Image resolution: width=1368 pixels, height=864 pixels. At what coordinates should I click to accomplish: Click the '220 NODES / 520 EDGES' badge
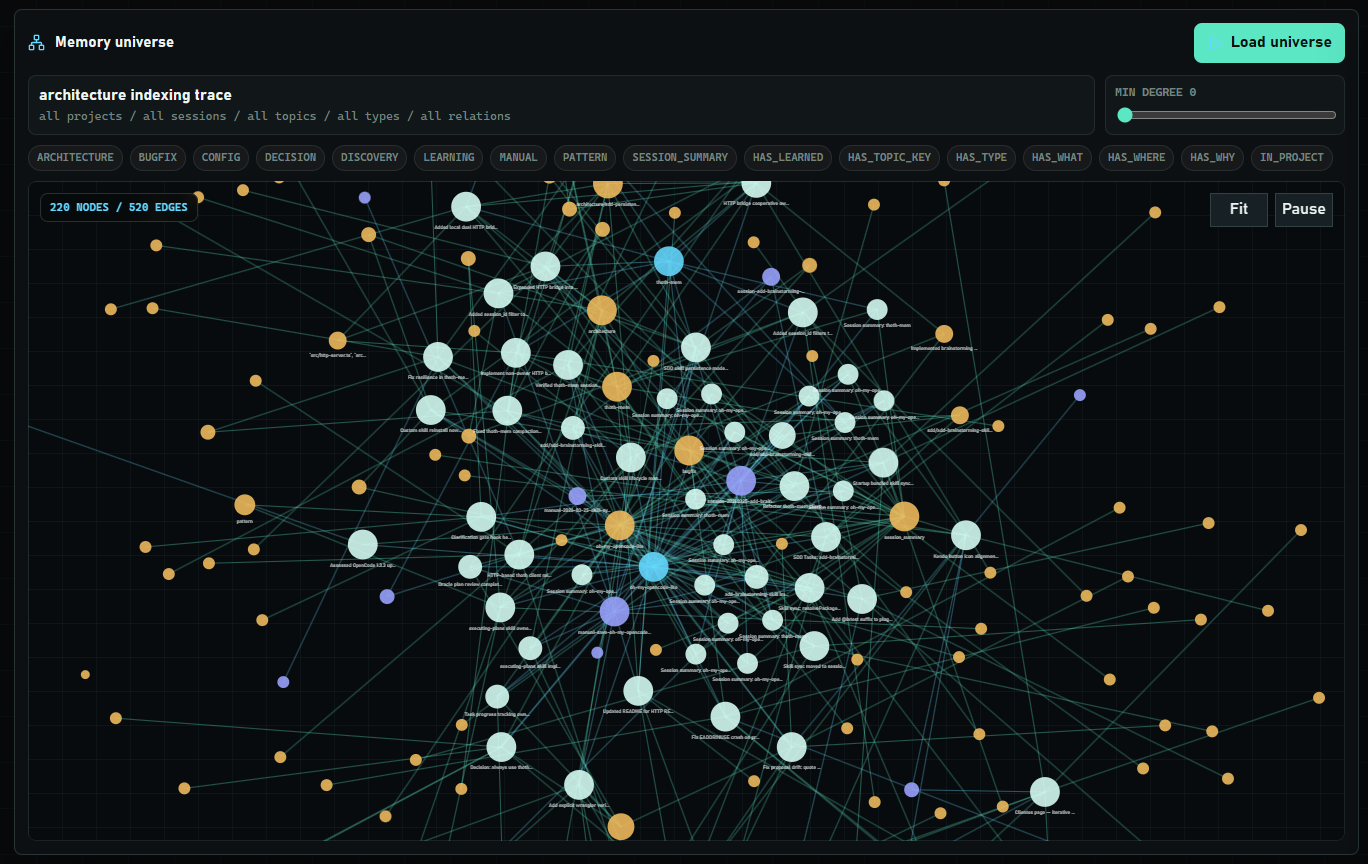coord(119,207)
